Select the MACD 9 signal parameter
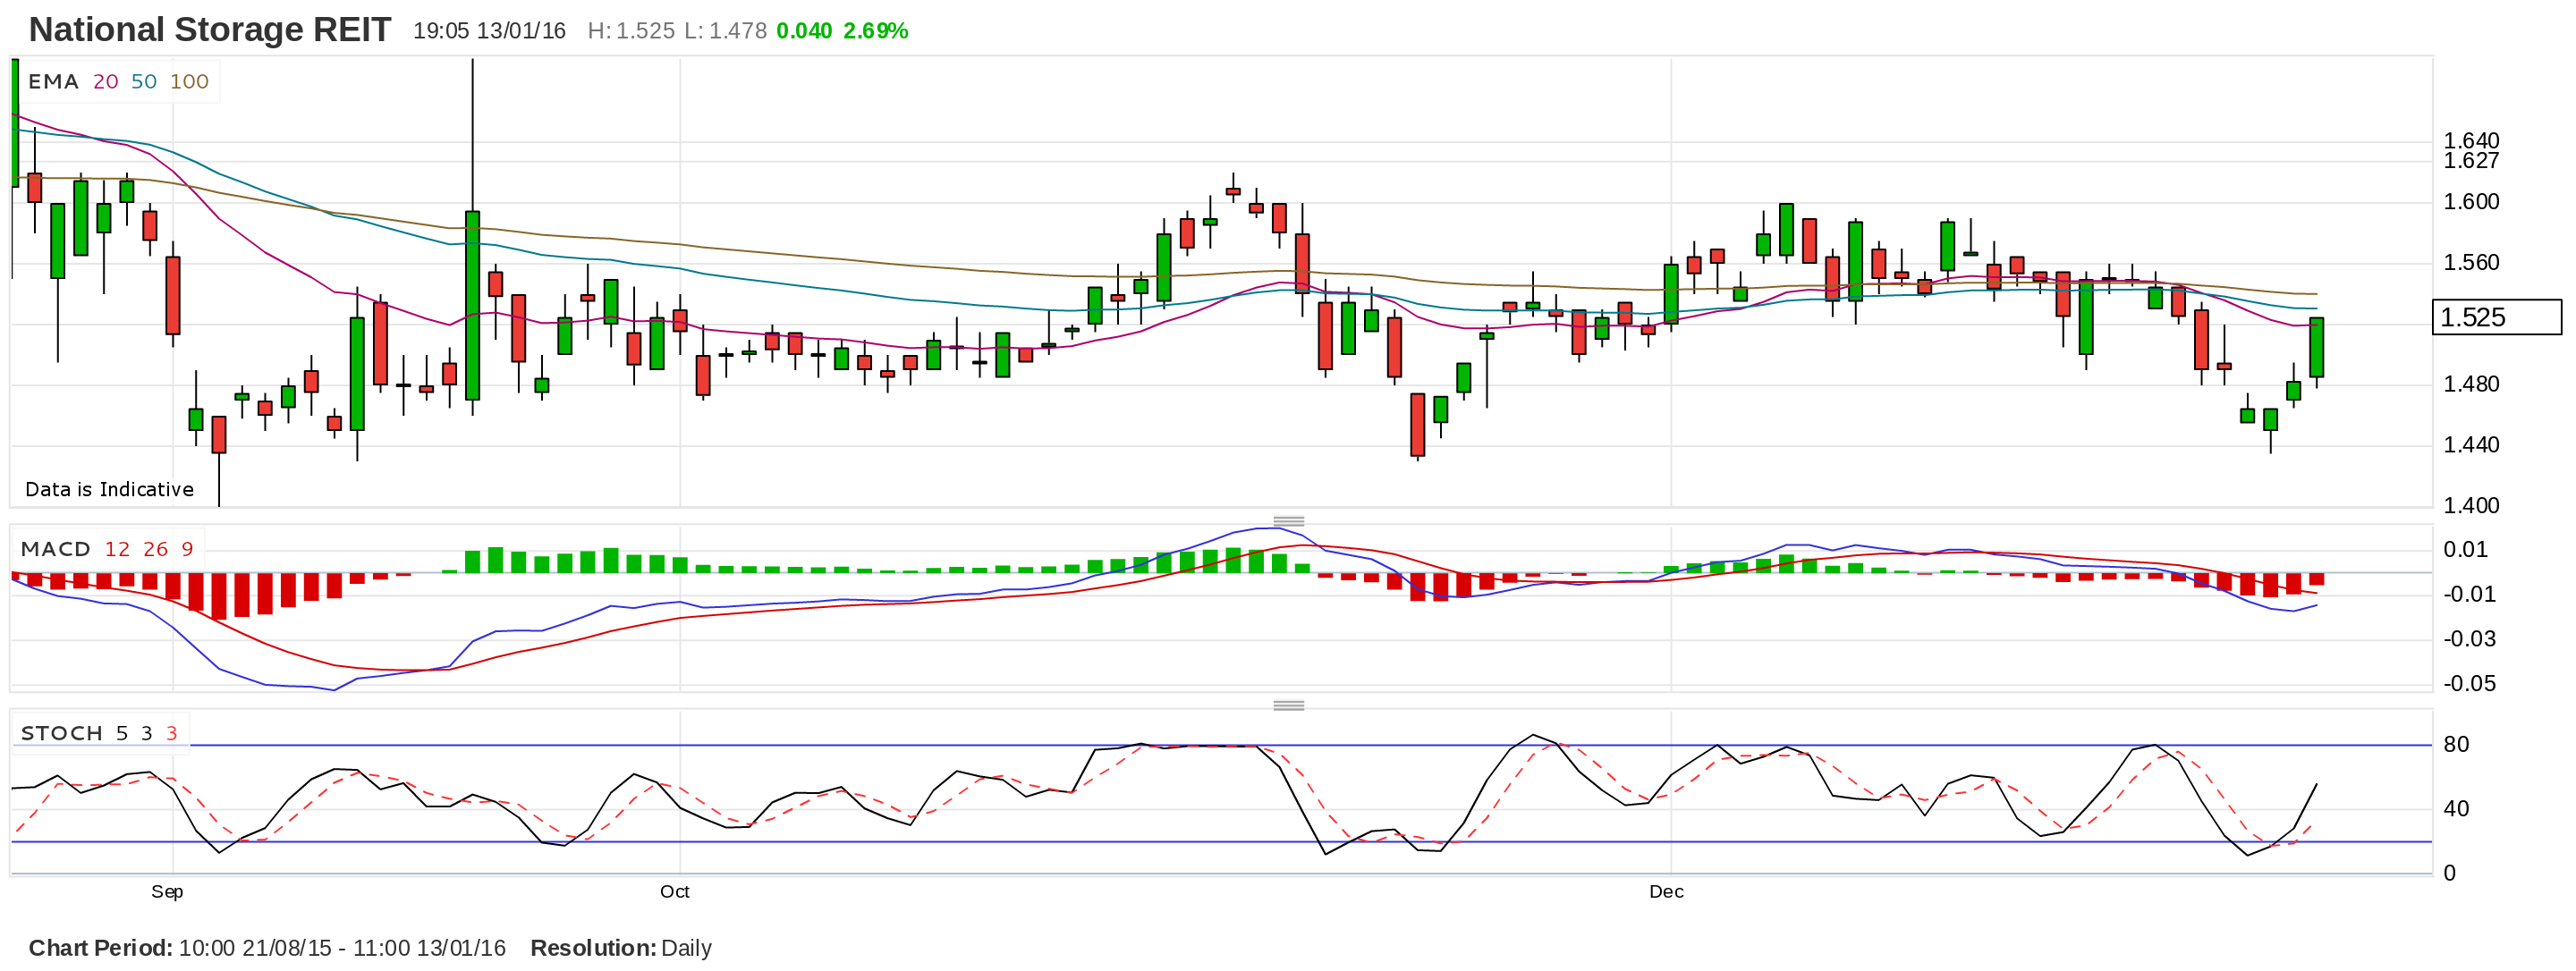 pyautogui.click(x=187, y=549)
